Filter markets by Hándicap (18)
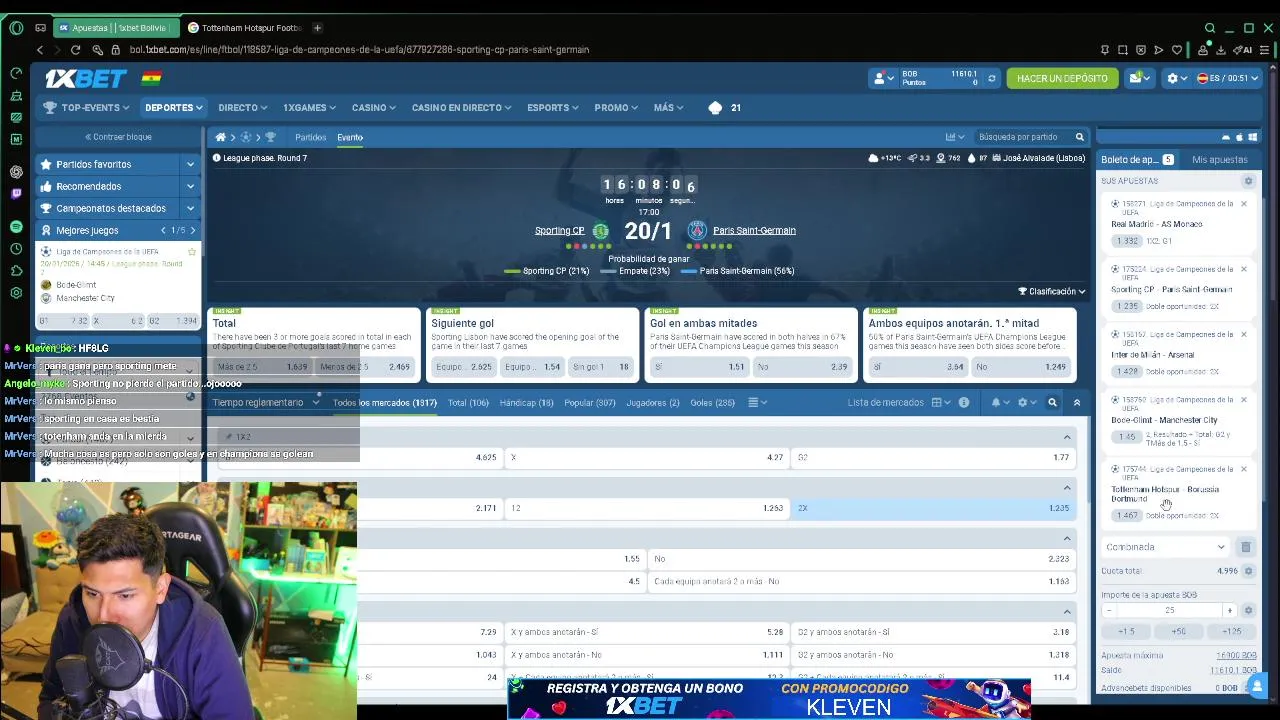The height and width of the screenshot is (720, 1280). 526,402
